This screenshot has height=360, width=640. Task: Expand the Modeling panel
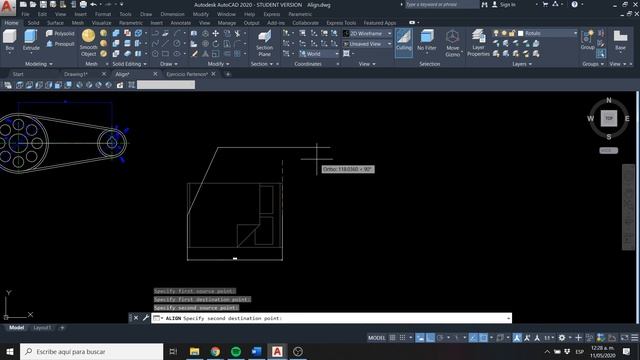coord(39,64)
